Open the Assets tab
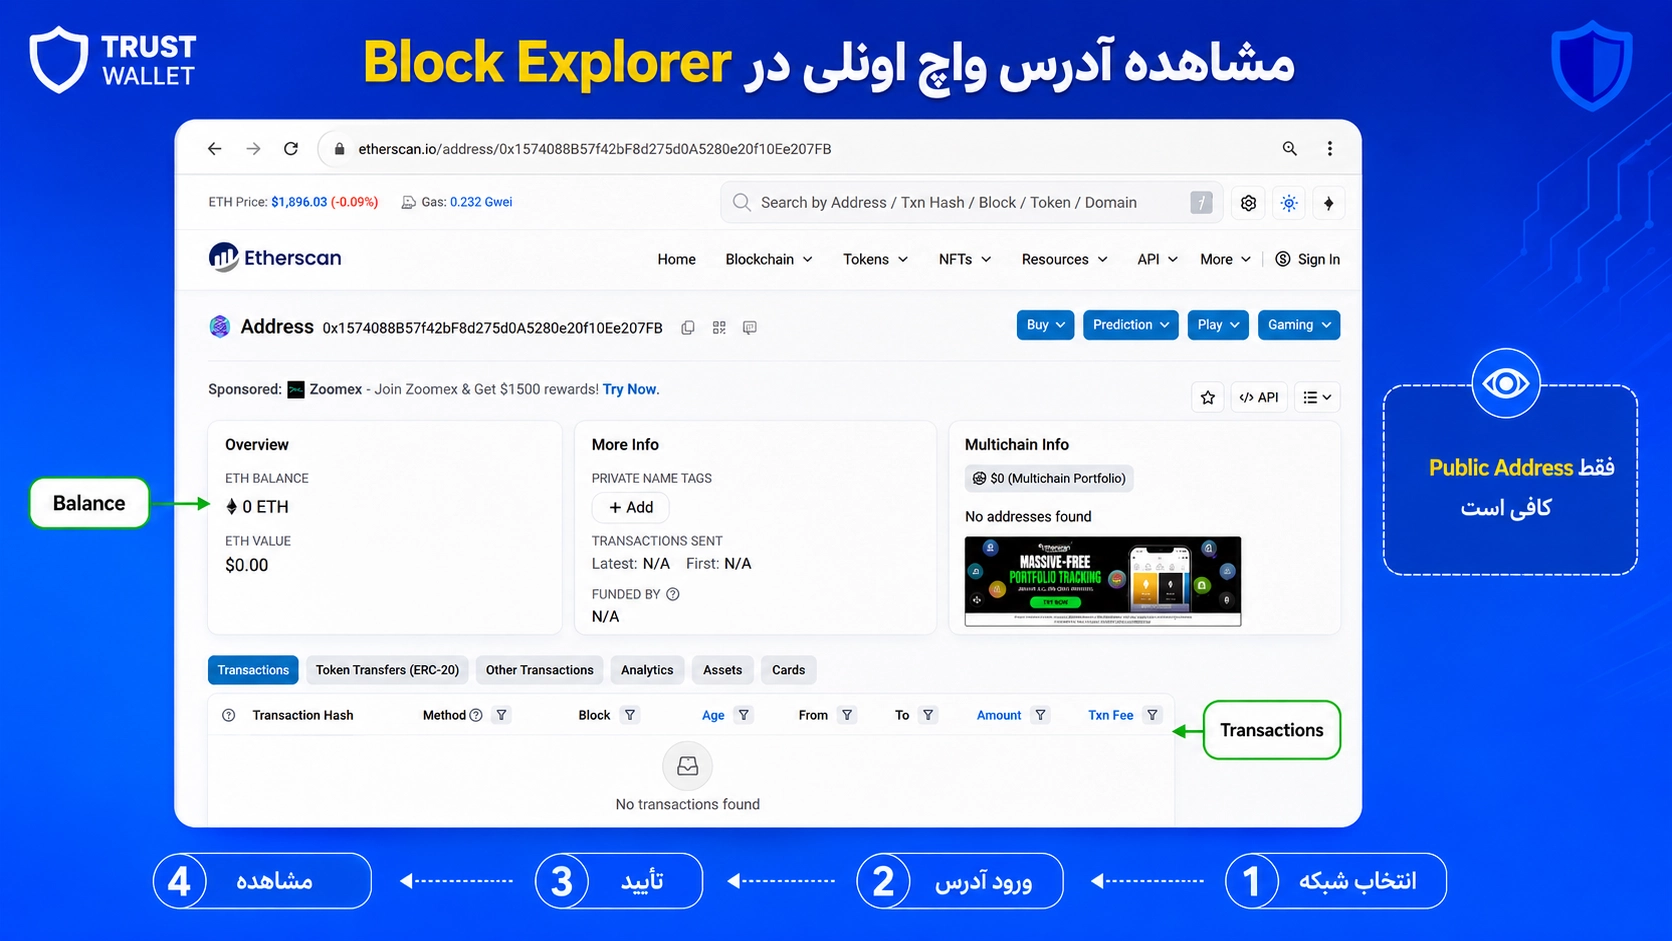This screenshot has width=1672, height=941. pyautogui.click(x=722, y=670)
